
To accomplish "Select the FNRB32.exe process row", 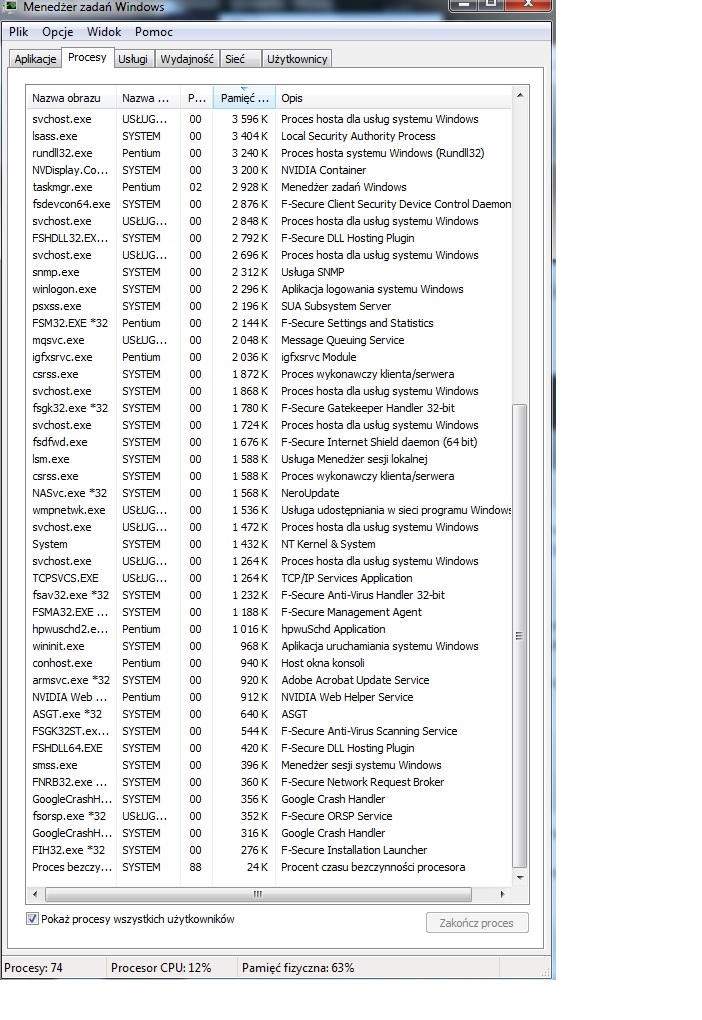I will coord(269,782).
